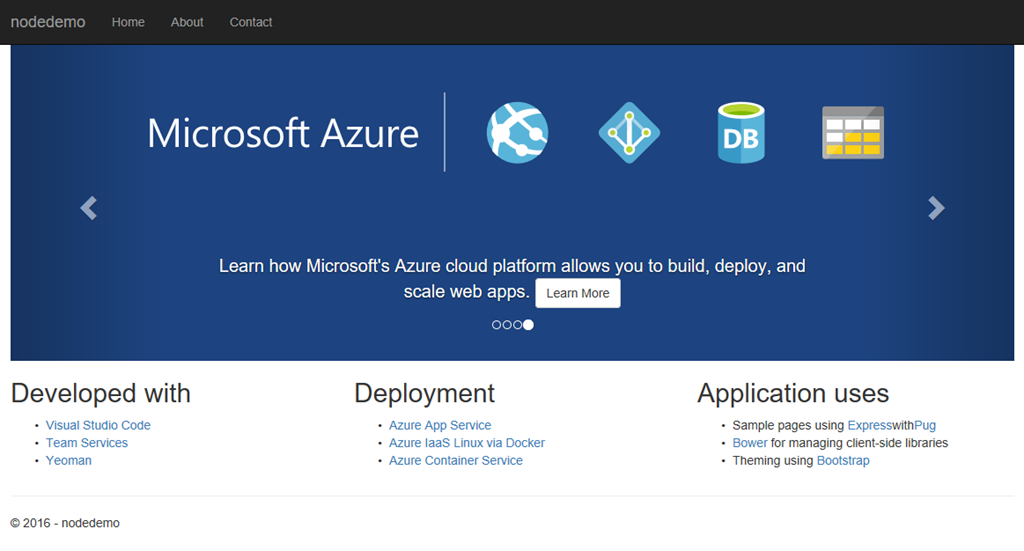Follow the Azure App Service link
Screen dimensions: 1024x551
pos(440,425)
